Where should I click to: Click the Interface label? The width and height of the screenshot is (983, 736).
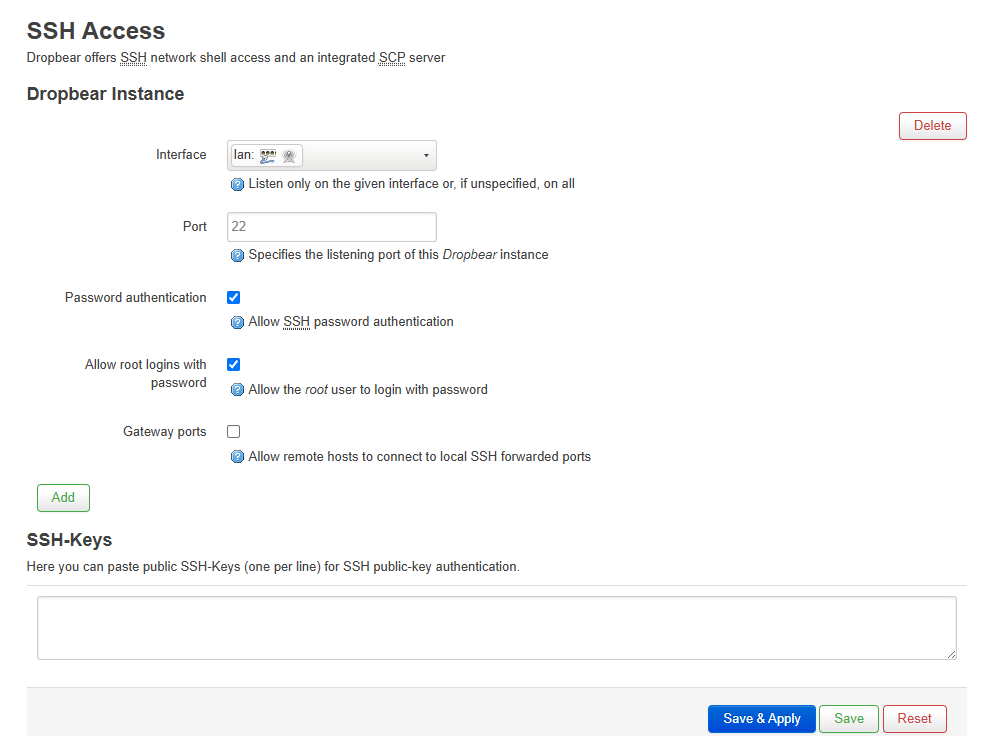click(x=181, y=155)
